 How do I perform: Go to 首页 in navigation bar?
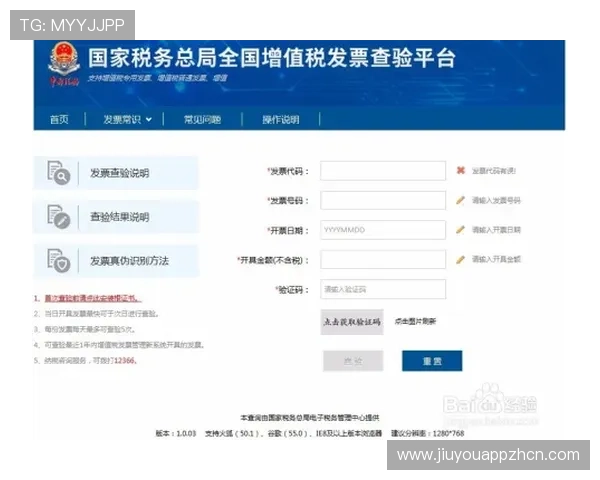(x=59, y=119)
